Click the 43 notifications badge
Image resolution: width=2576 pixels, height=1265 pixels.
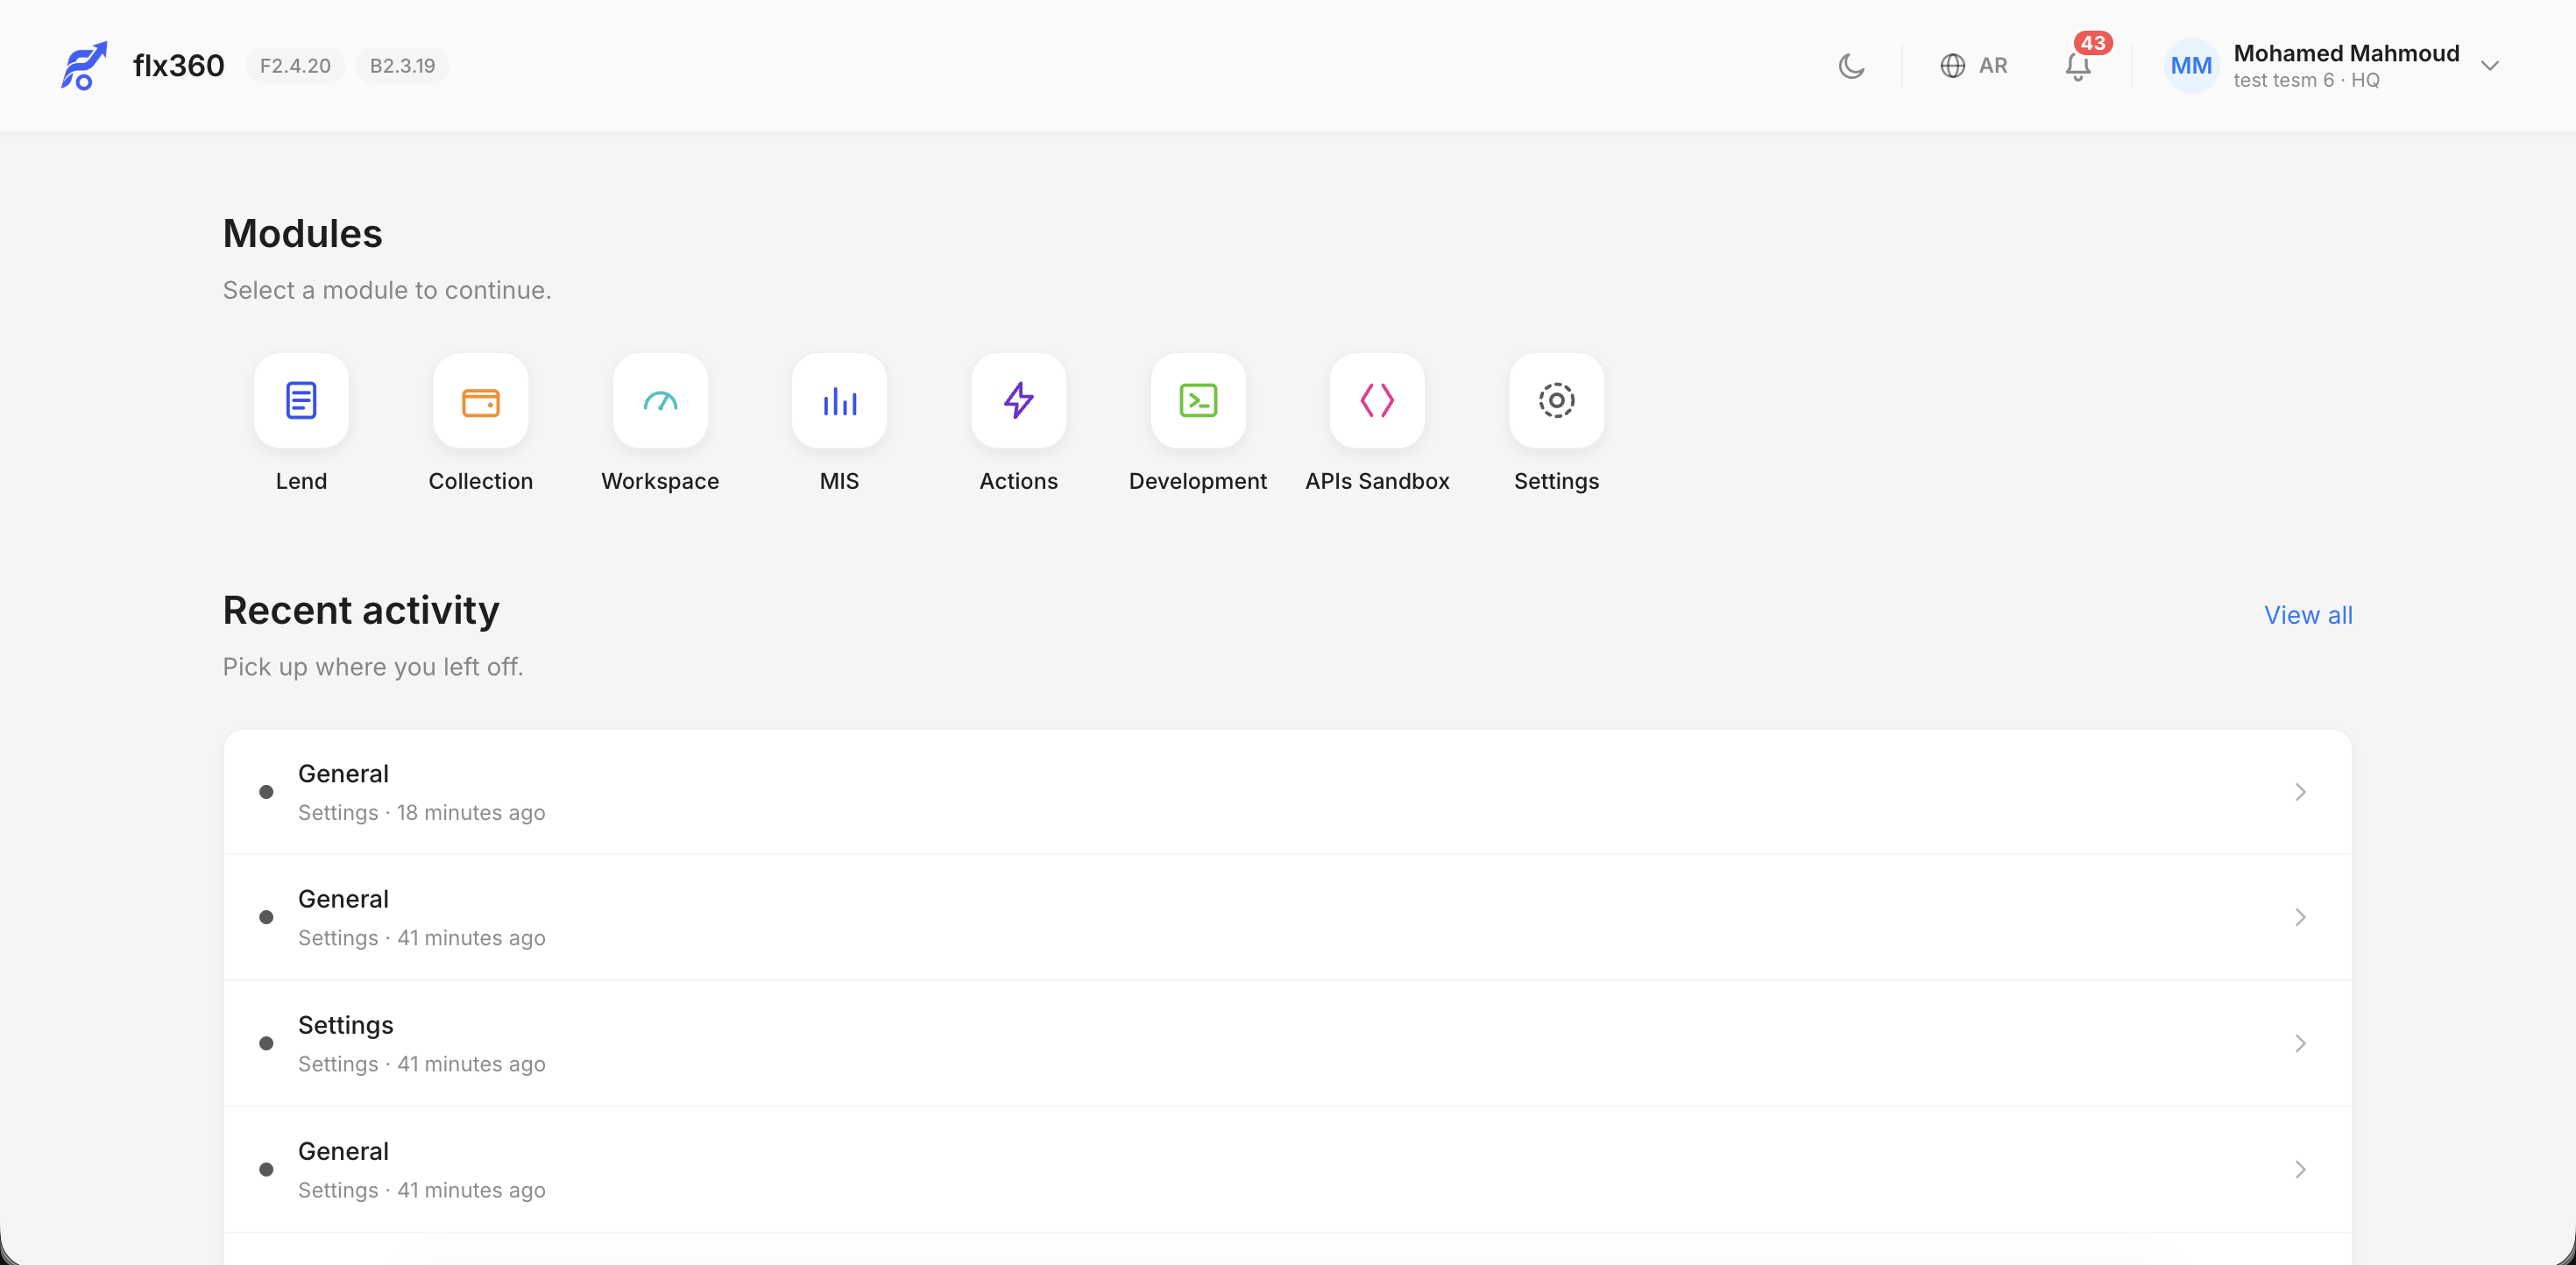(2093, 43)
